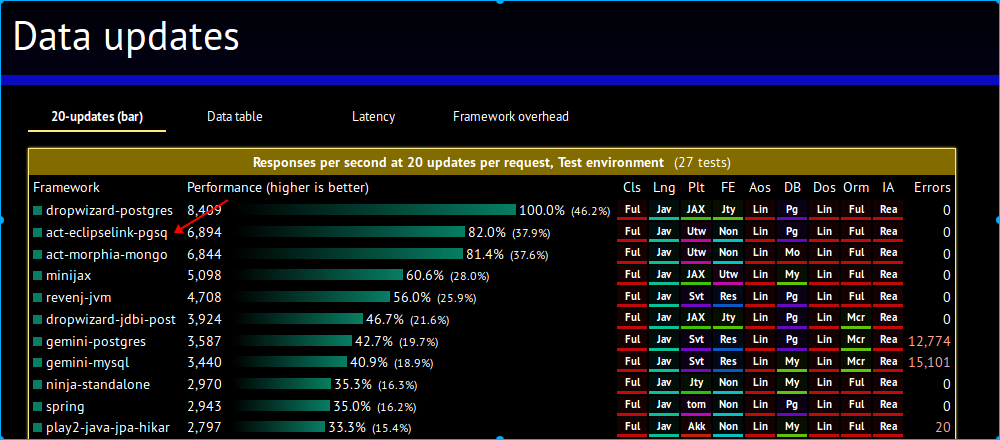This screenshot has height=440, width=1000.
Task: Click the Lng column header
Action: coord(664,187)
